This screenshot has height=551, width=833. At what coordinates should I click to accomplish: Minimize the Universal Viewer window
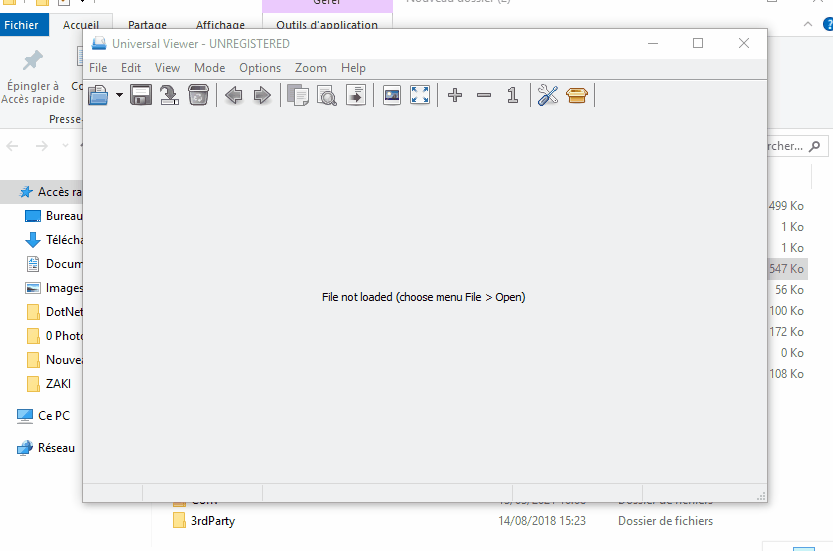pyautogui.click(x=653, y=44)
